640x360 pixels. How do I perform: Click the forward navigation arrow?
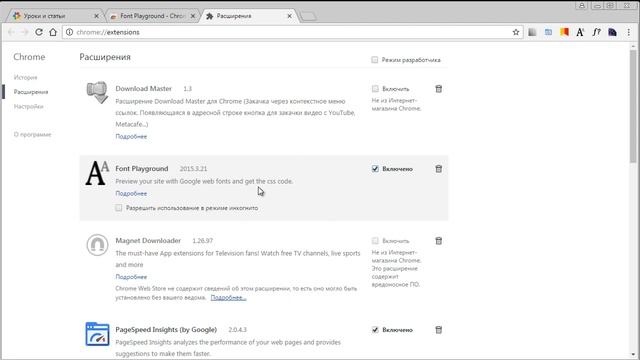point(25,32)
